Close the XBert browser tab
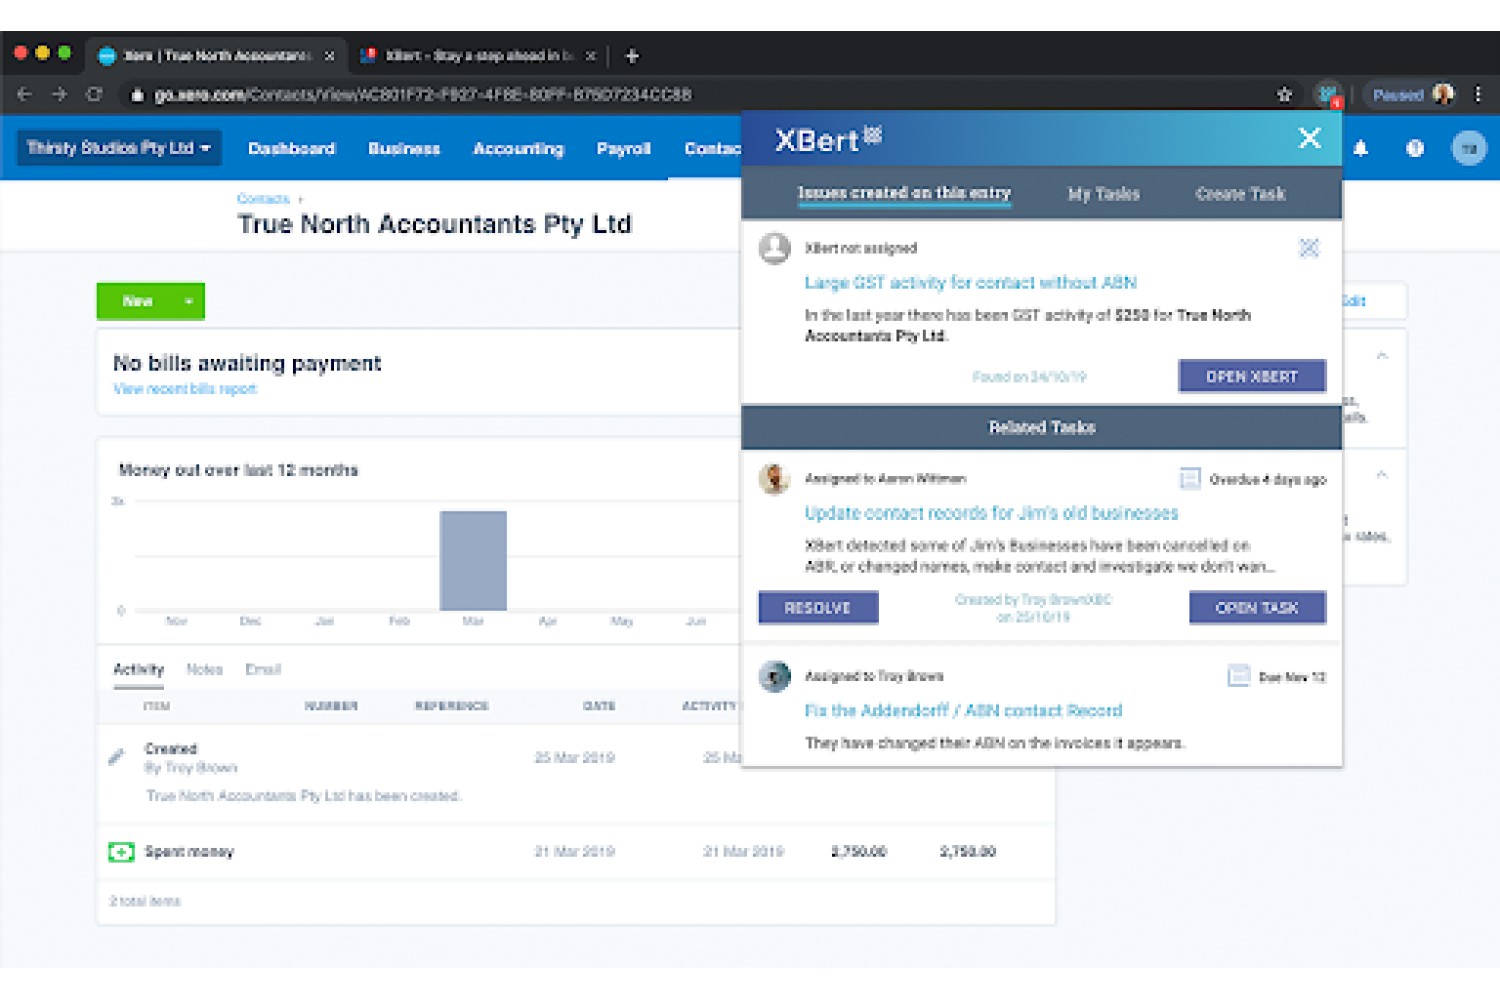 pyautogui.click(x=591, y=56)
